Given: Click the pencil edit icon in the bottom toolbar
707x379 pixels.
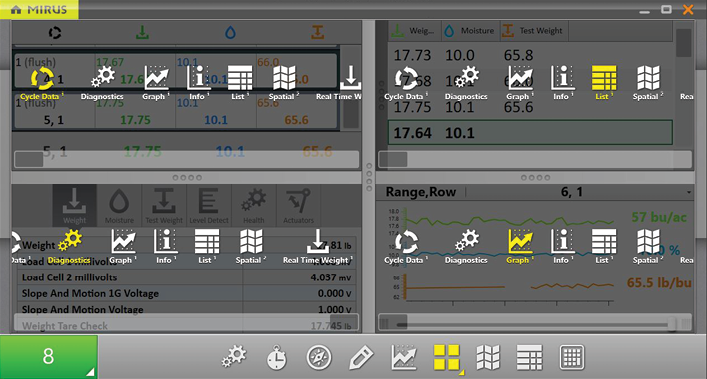Looking at the screenshot, I should [361, 357].
